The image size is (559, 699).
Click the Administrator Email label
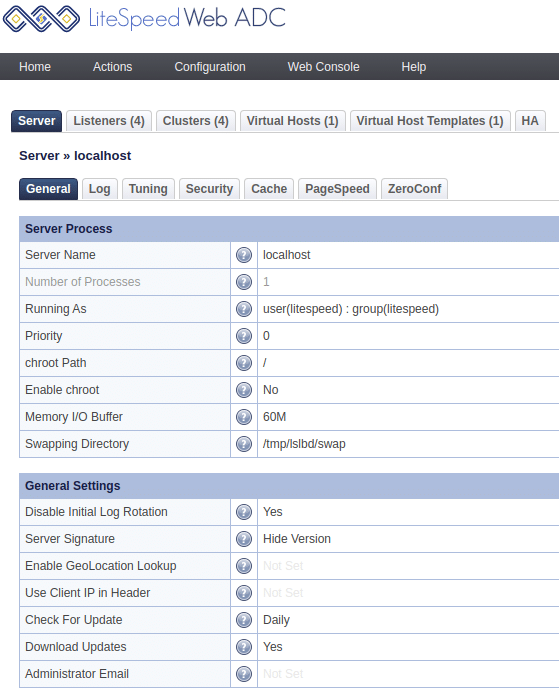[x=77, y=674]
